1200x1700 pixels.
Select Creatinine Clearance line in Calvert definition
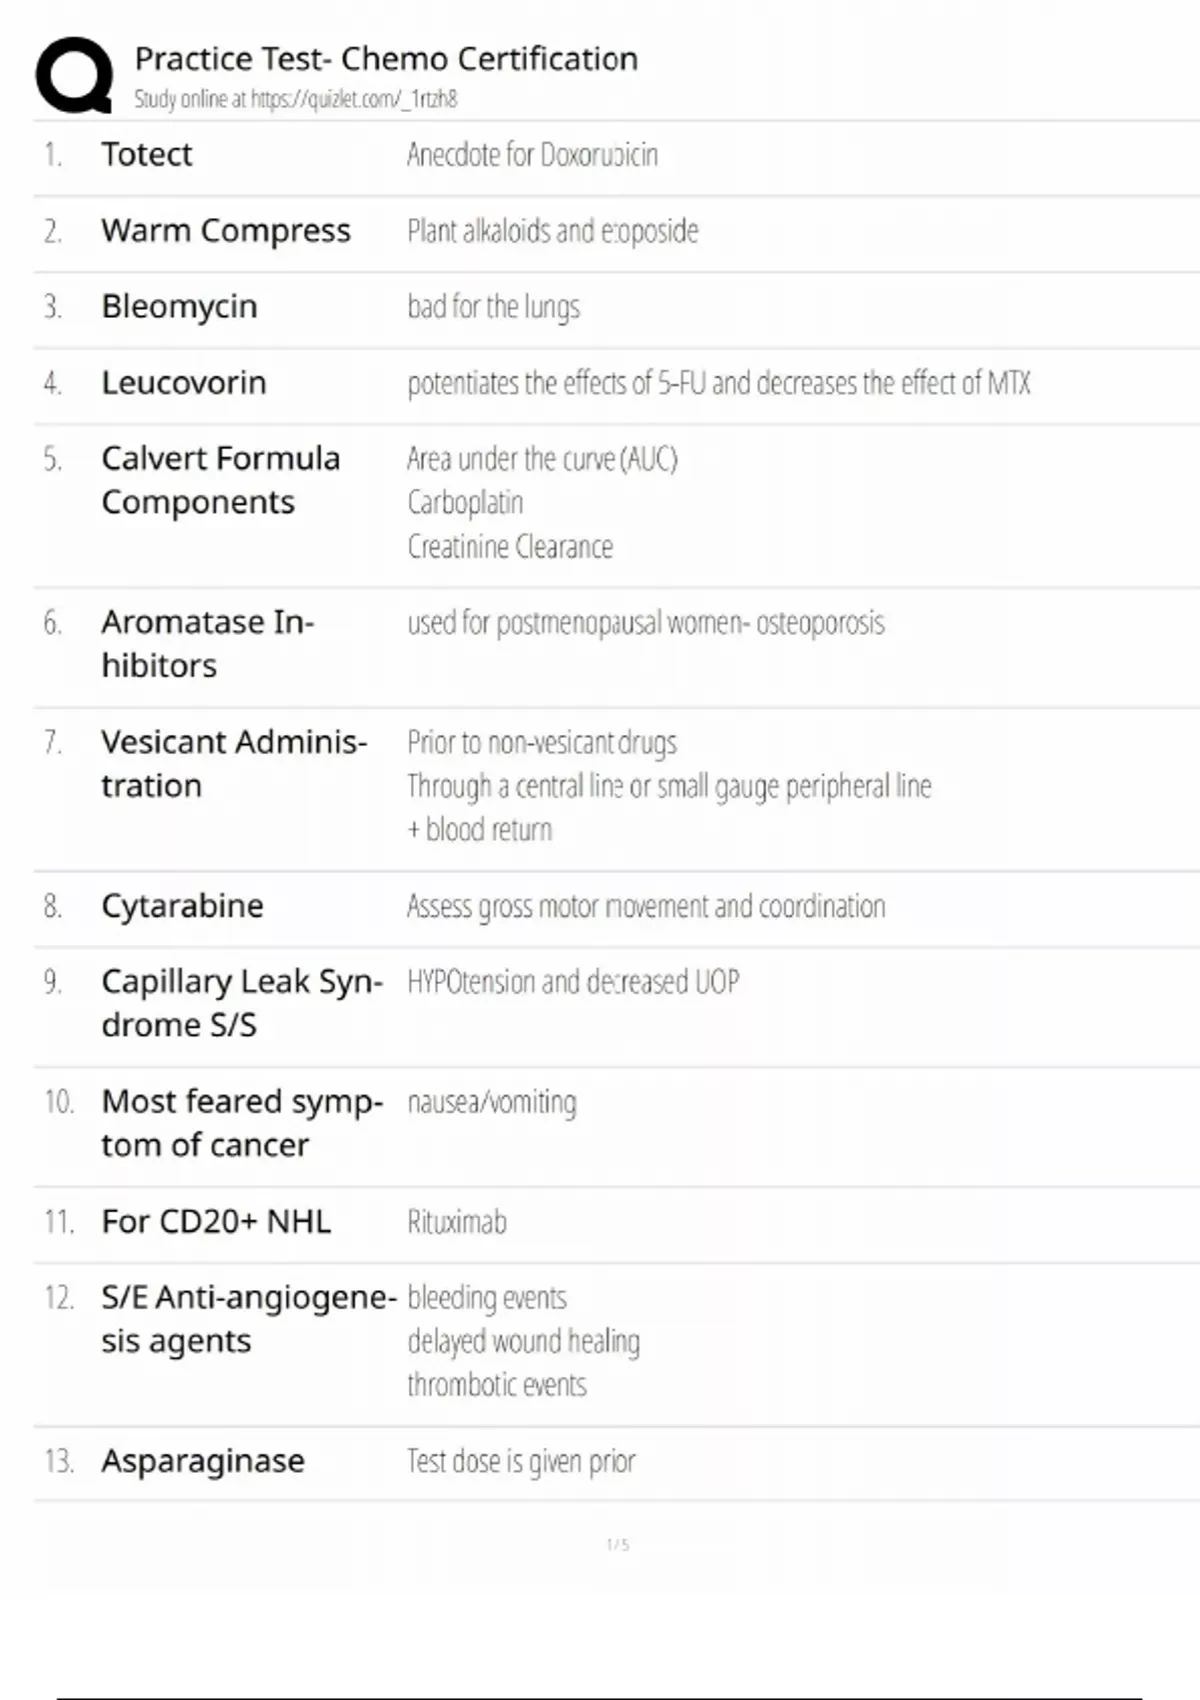tap(510, 547)
